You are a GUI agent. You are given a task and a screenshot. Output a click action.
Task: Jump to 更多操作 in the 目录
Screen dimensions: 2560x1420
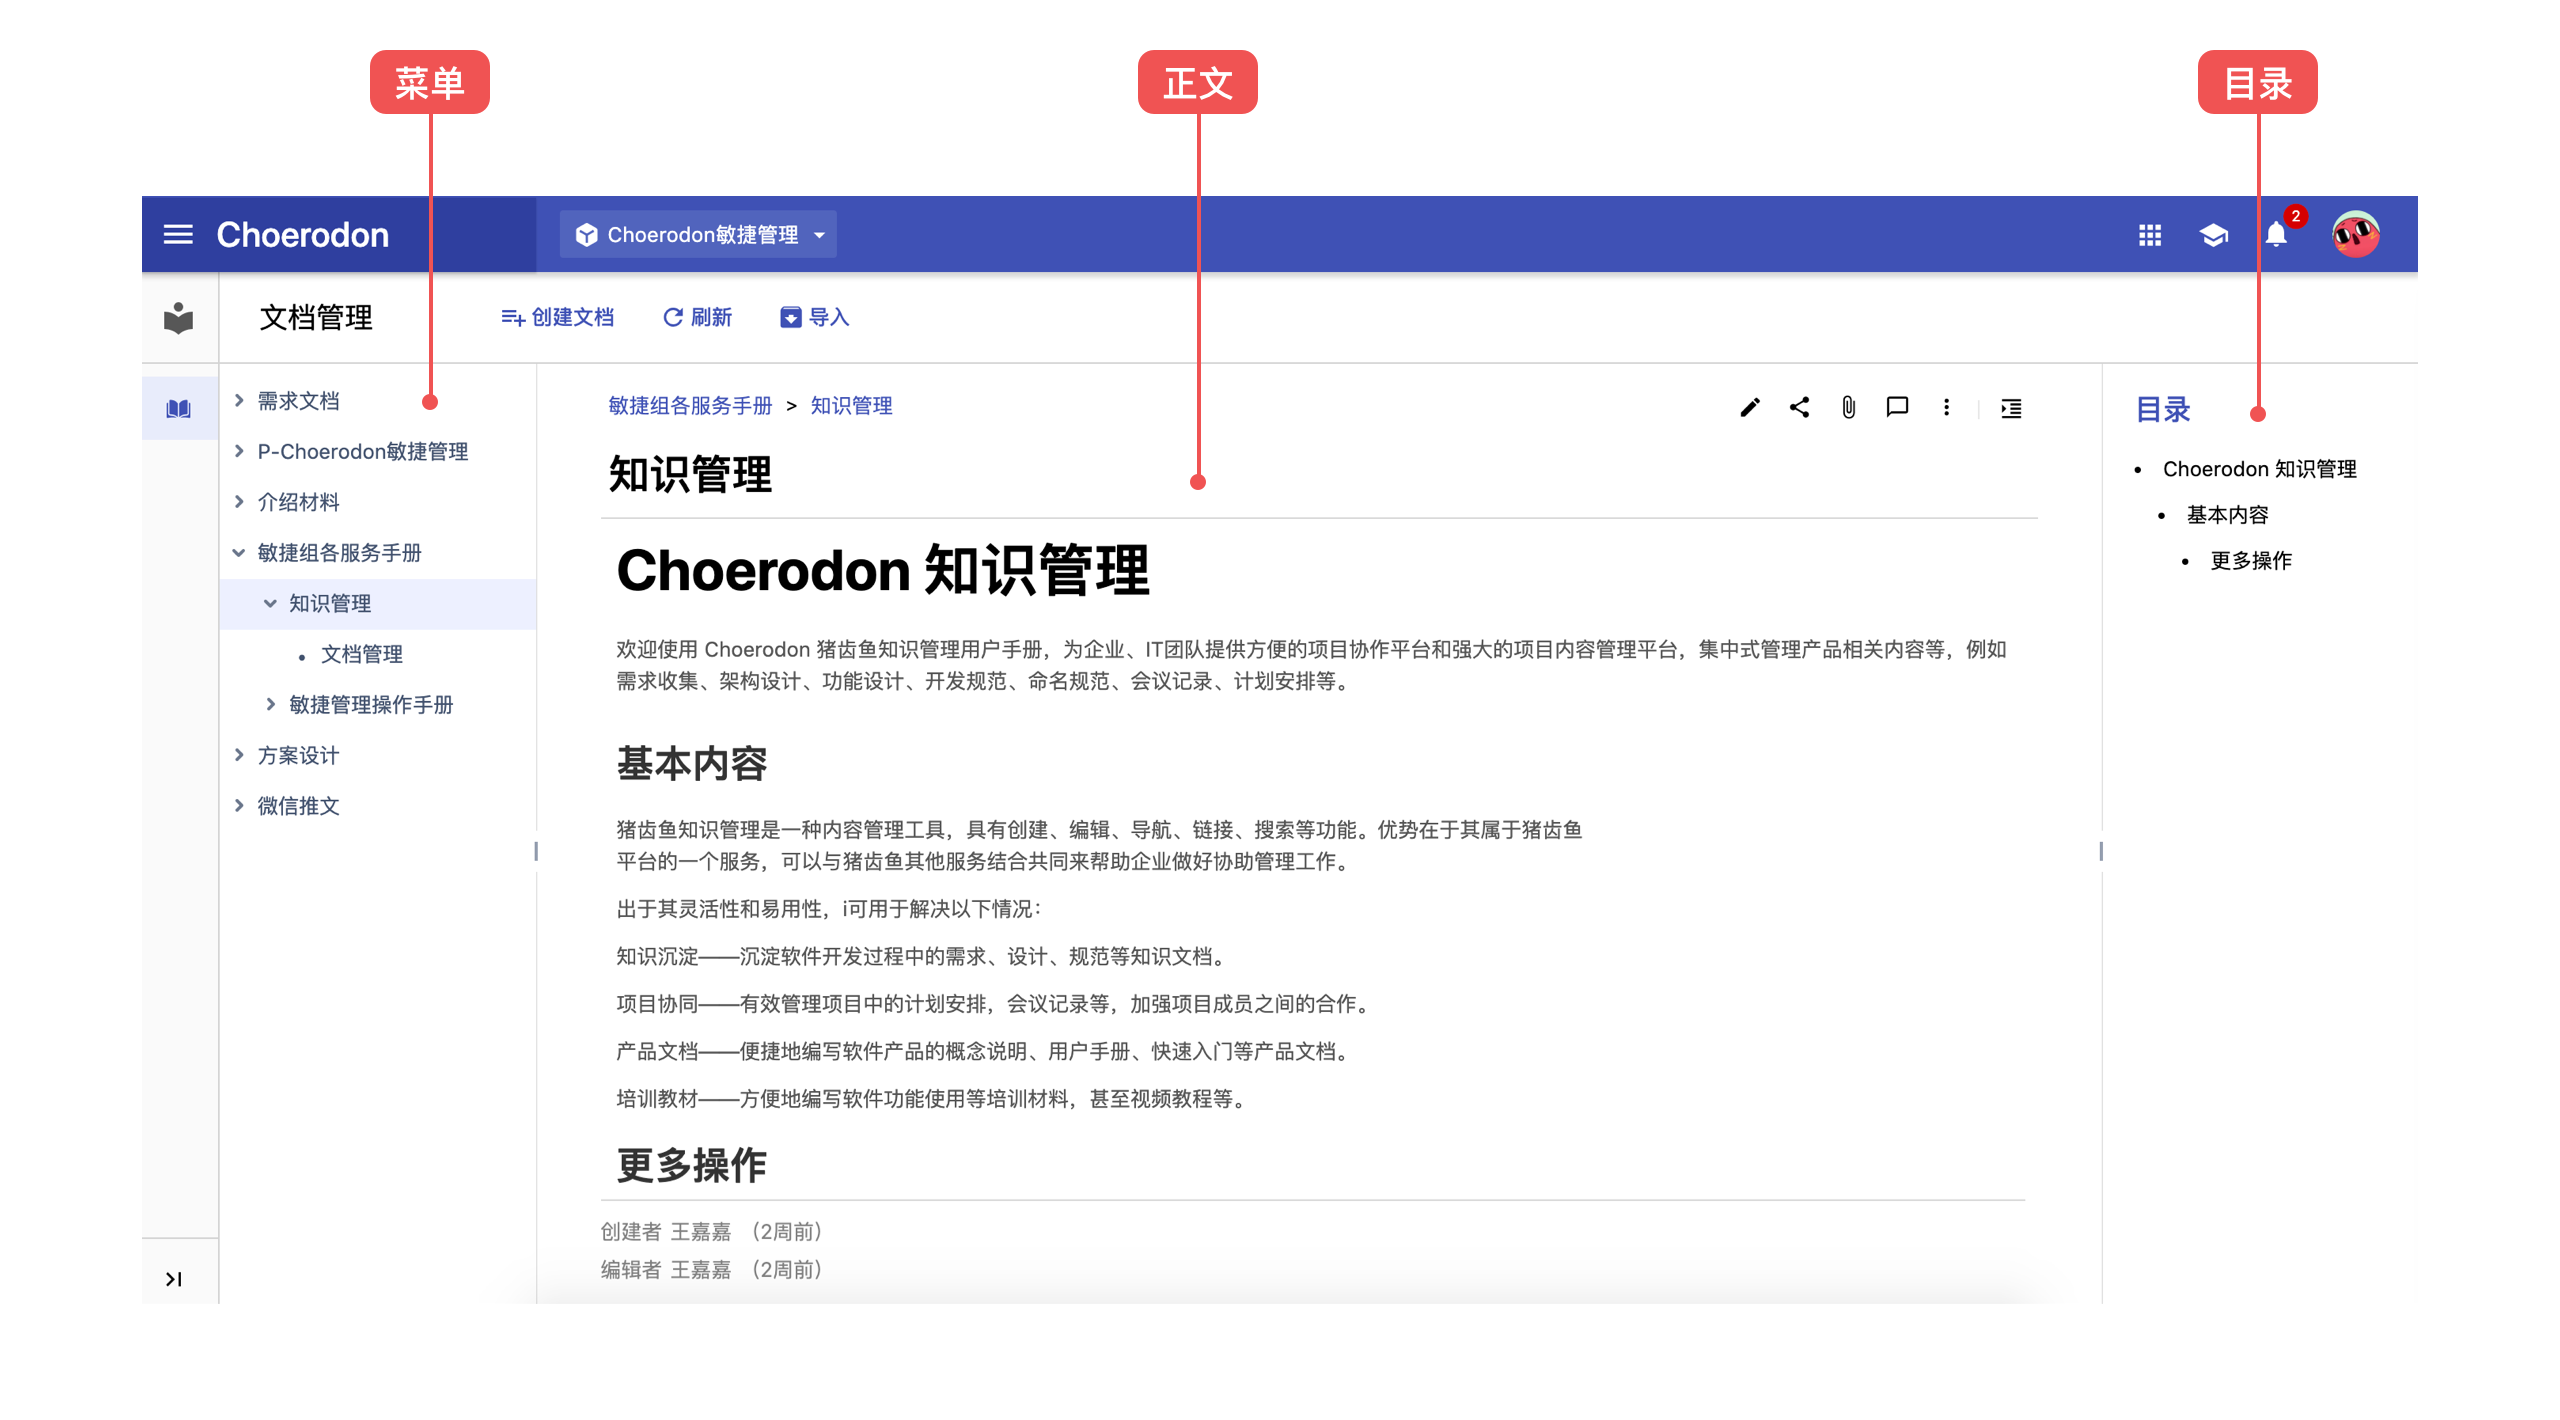click(2250, 561)
